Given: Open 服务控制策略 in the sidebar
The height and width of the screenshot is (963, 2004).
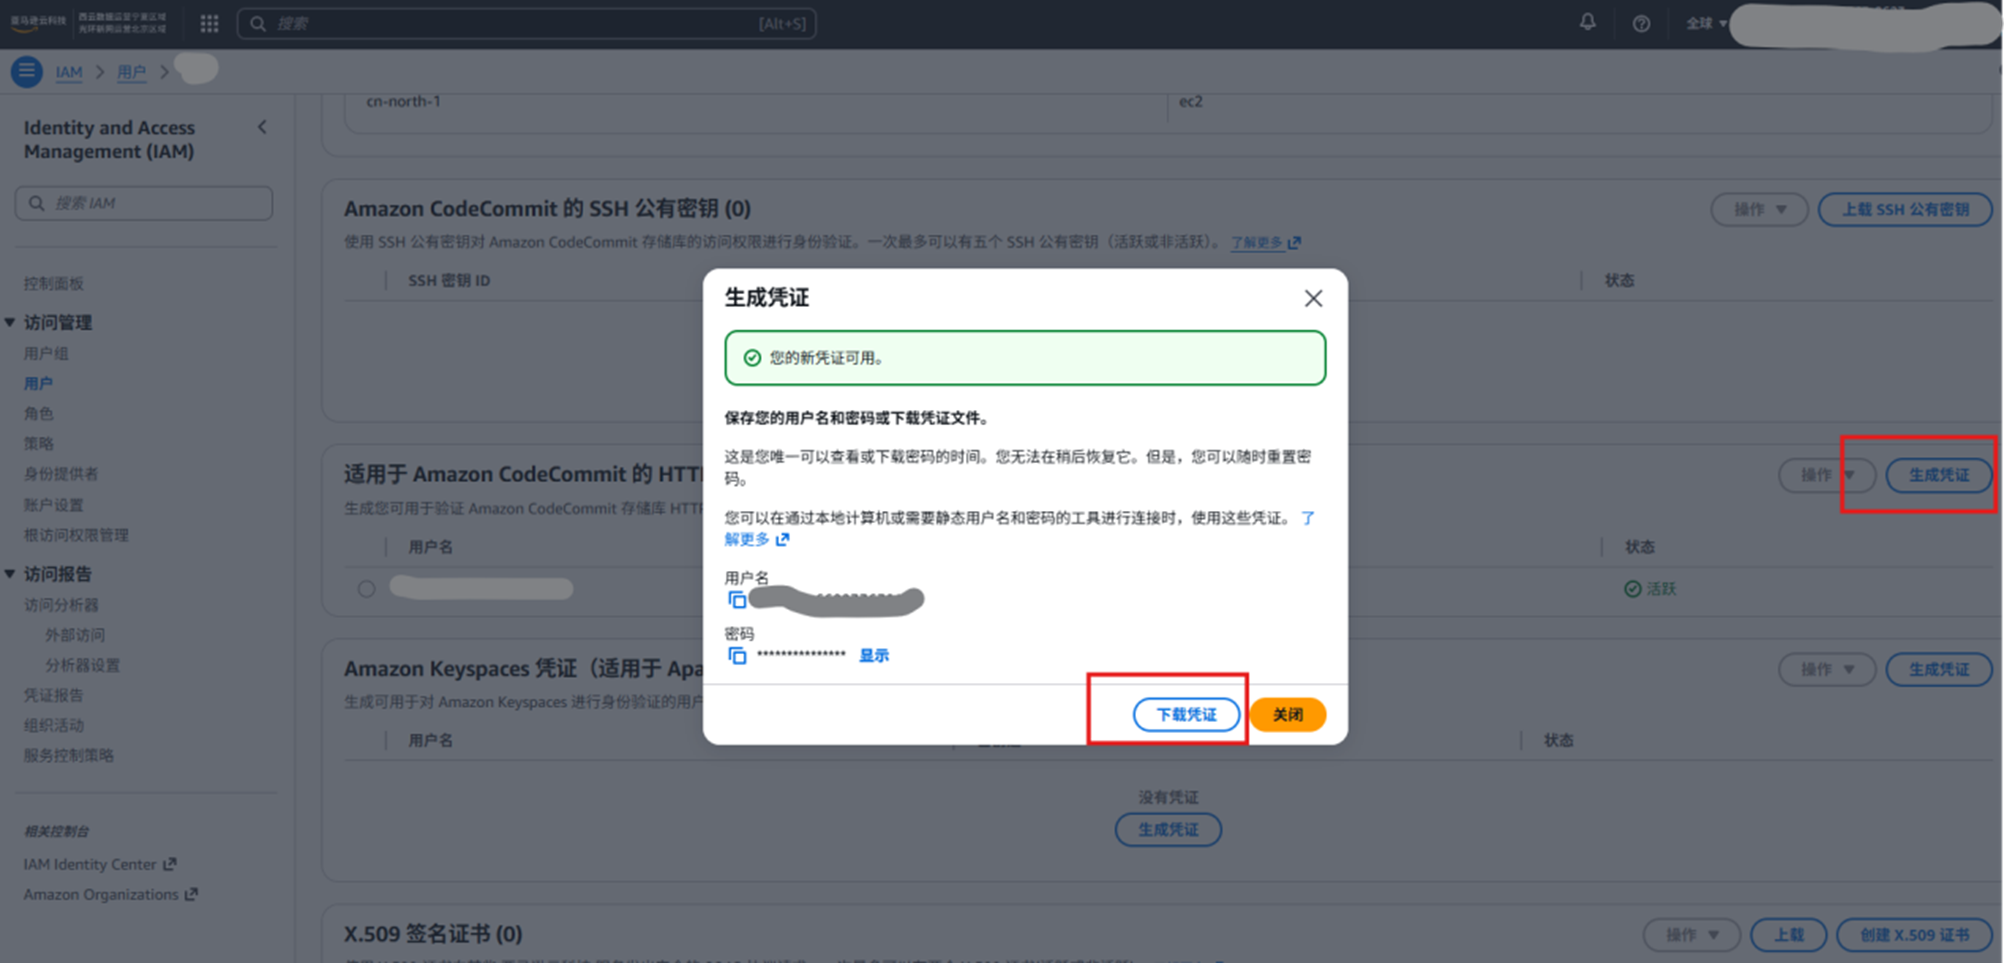Looking at the screenshot, I should click(x=69, y=755).
